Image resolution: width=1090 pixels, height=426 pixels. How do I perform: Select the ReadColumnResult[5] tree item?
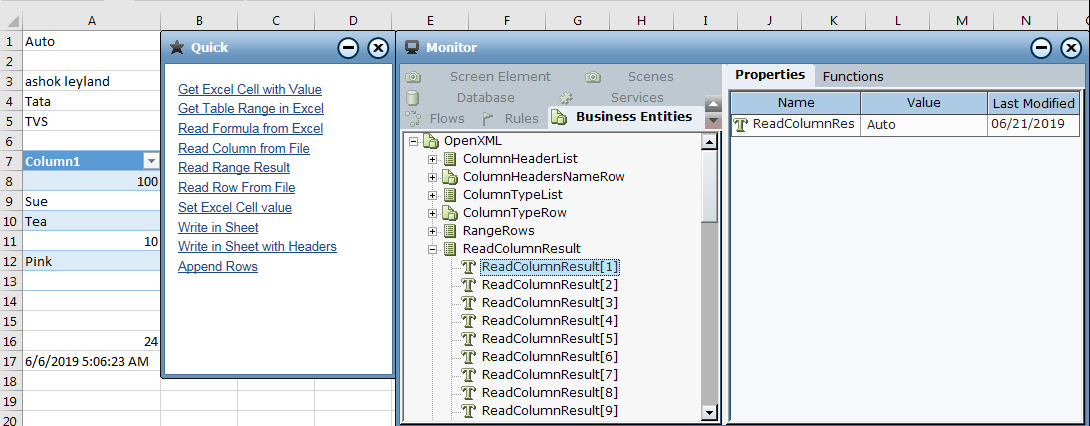pos(549,339)
